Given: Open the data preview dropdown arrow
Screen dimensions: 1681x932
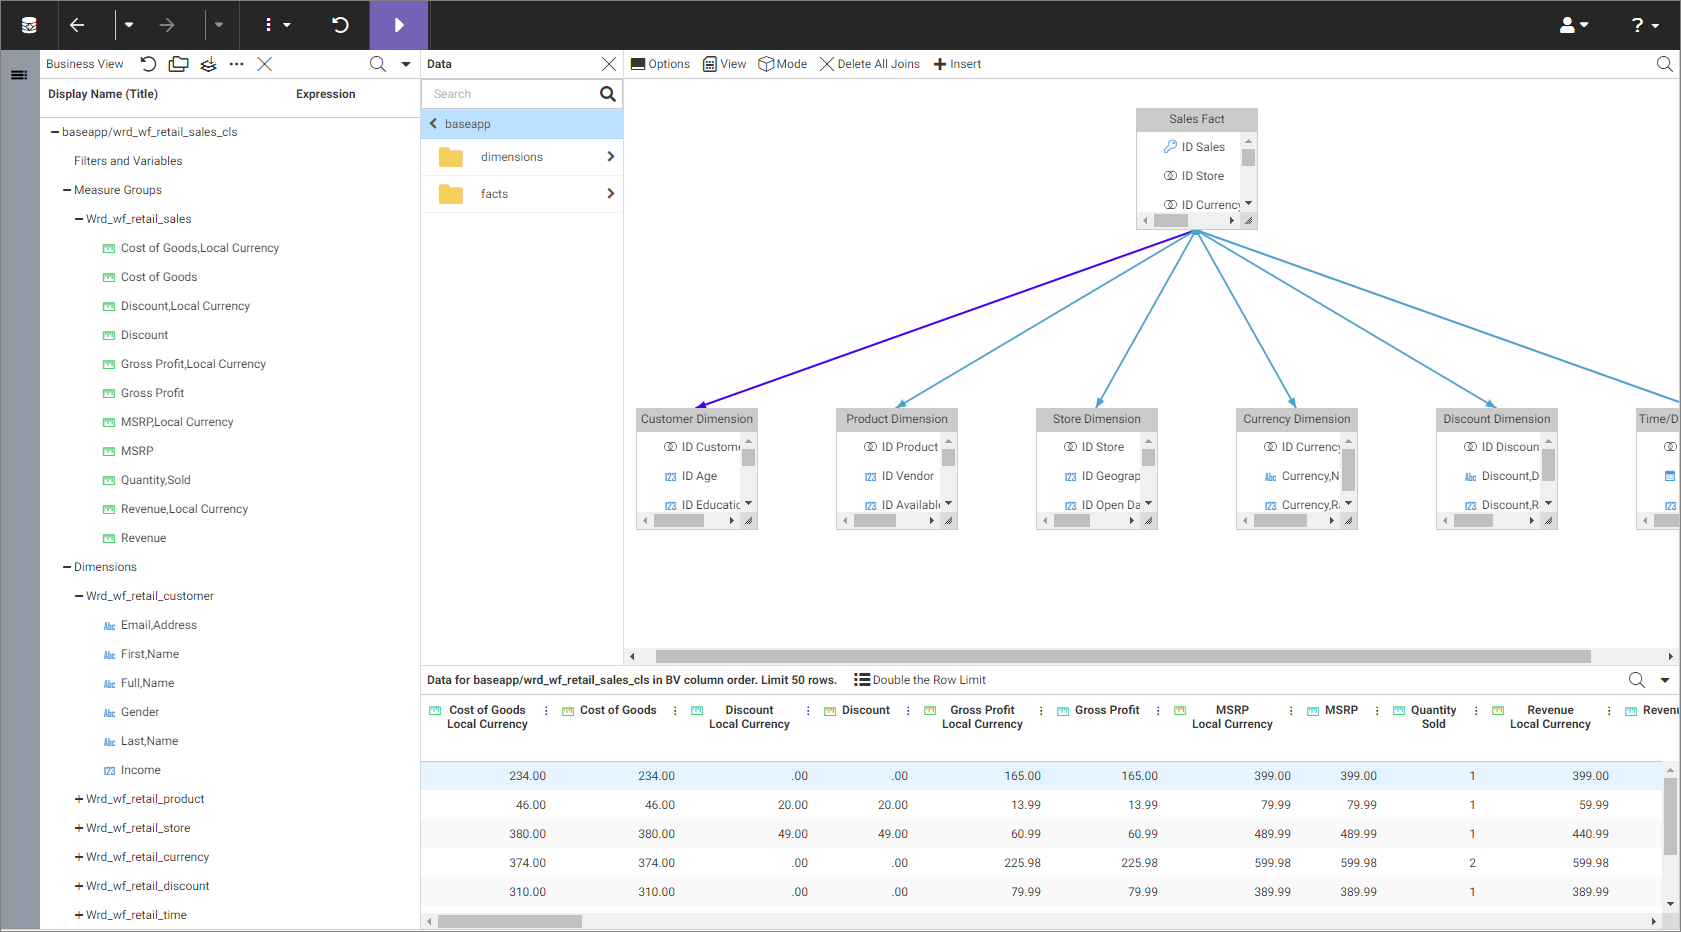Looking at the screenshot, I should click(x=1665, y=680).
